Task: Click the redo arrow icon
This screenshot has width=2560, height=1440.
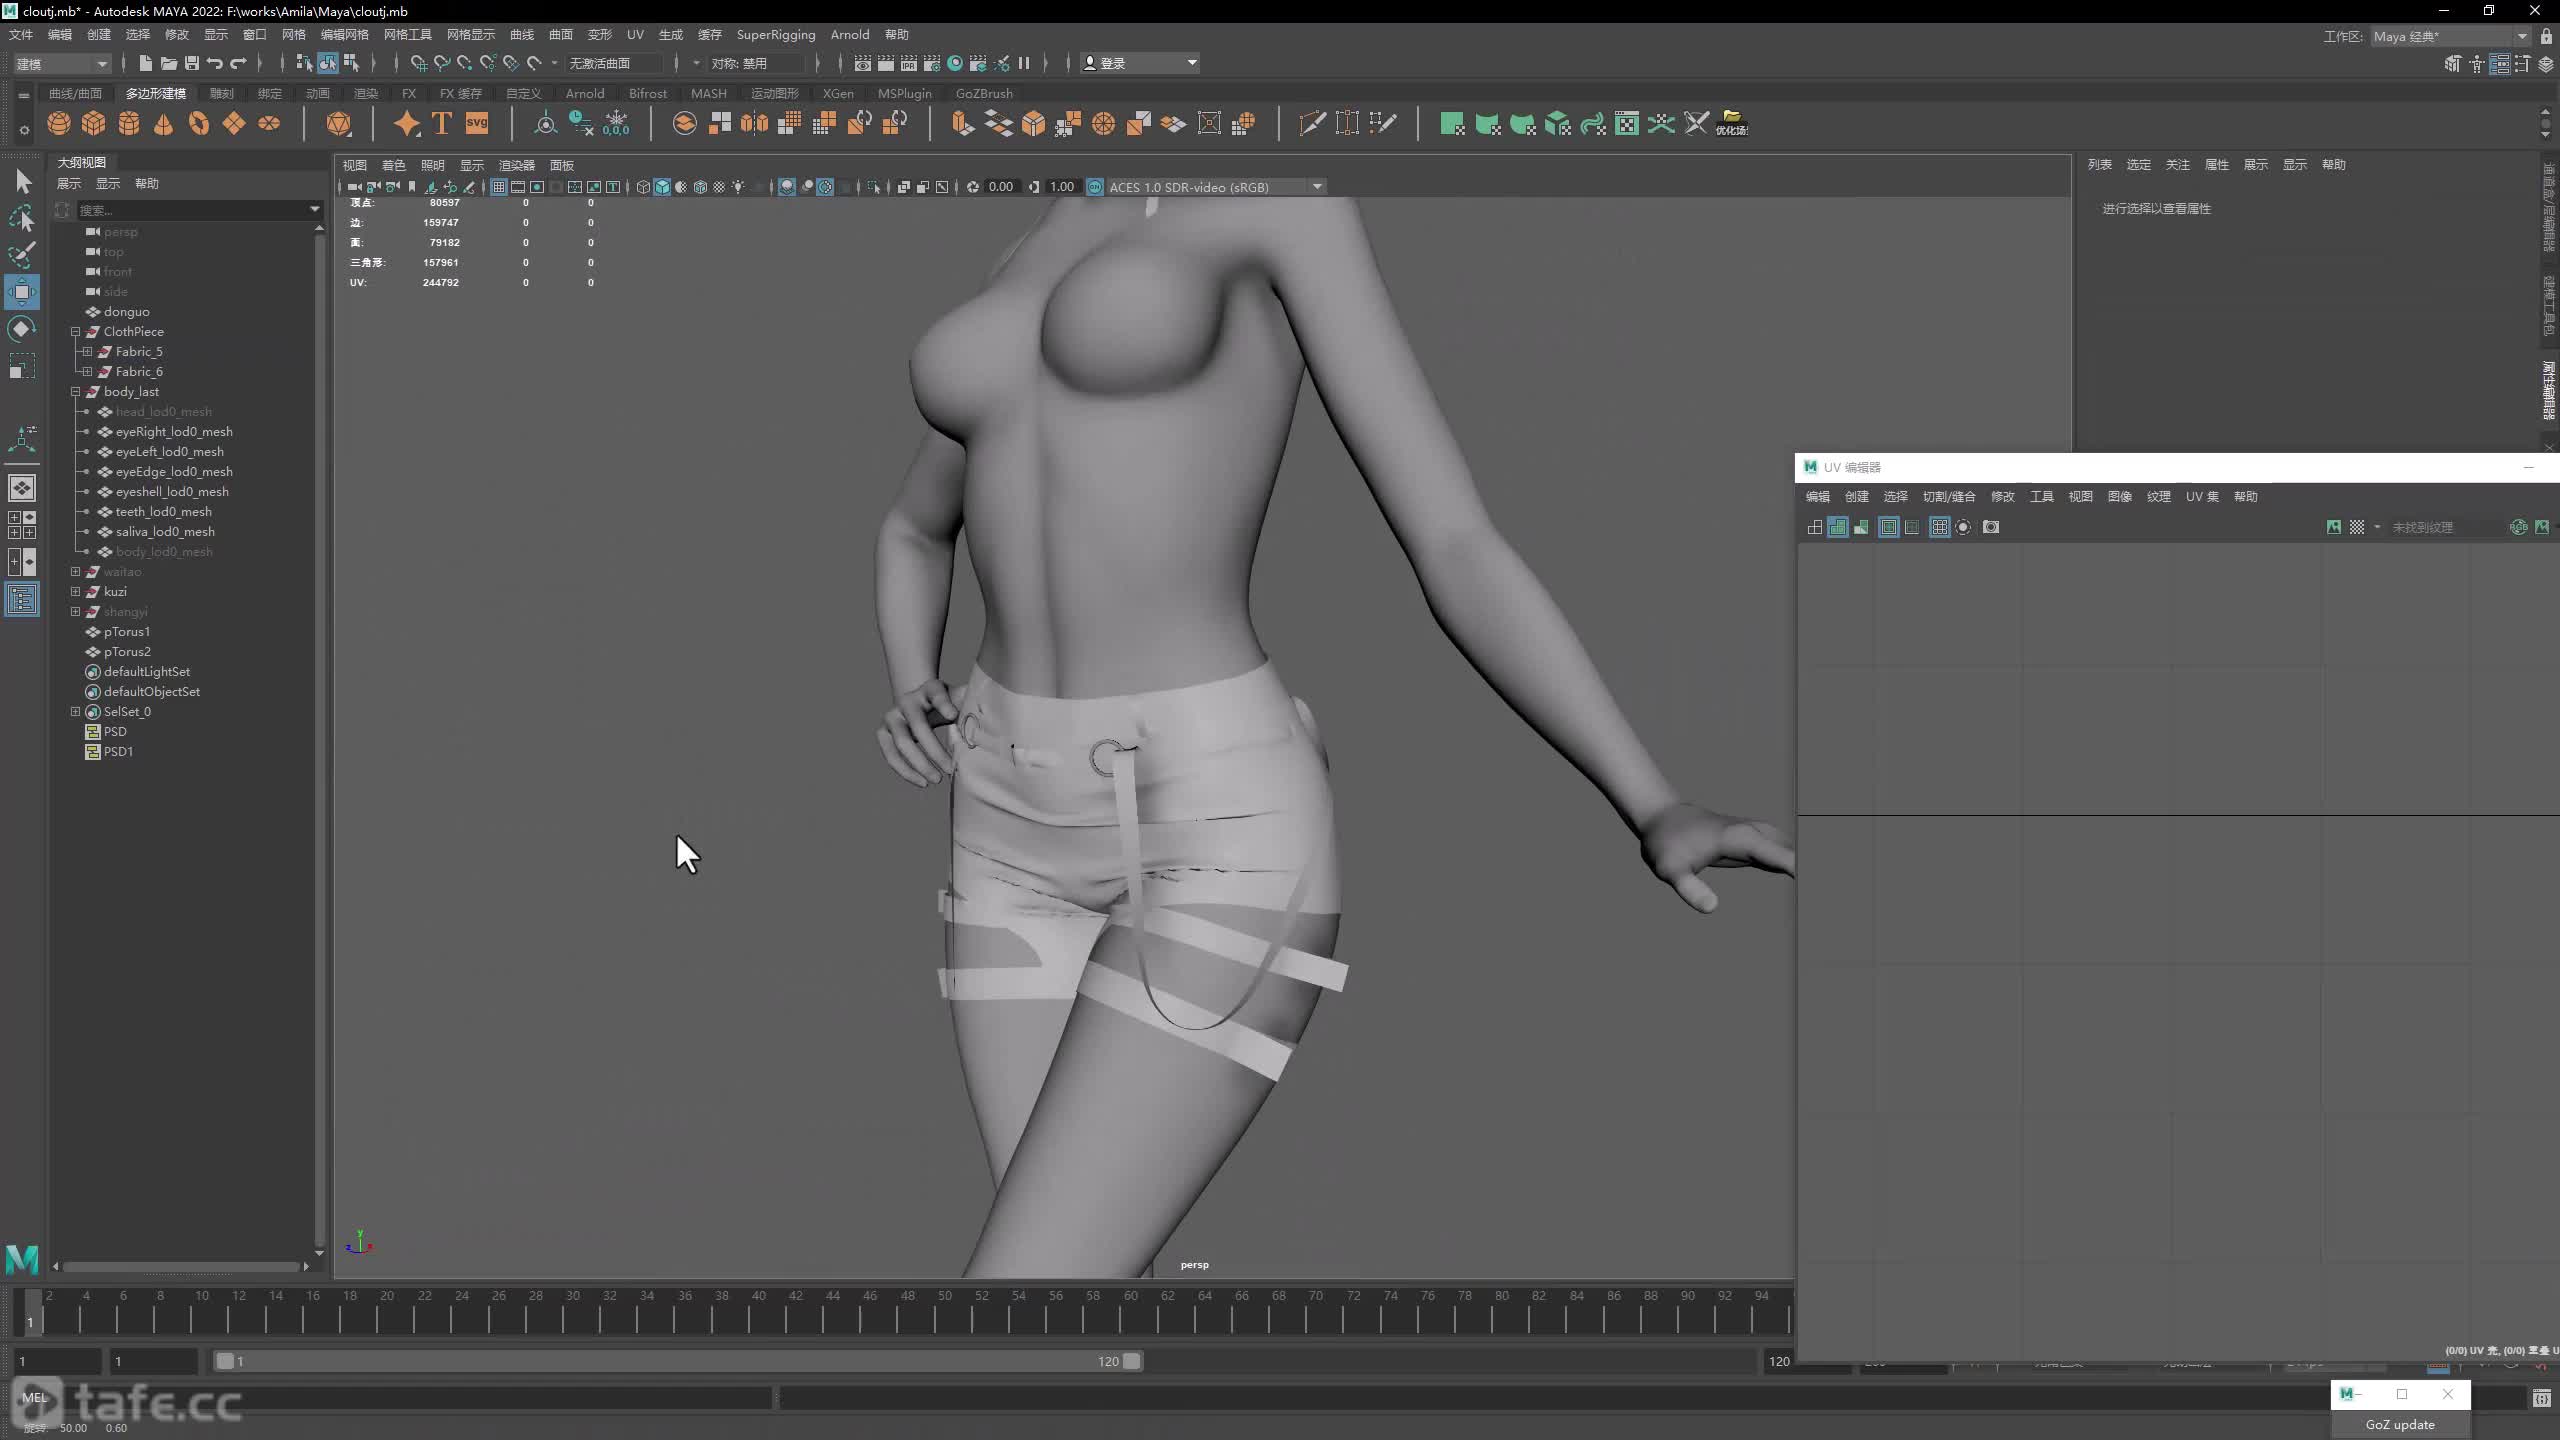Action: pos(238,63)
